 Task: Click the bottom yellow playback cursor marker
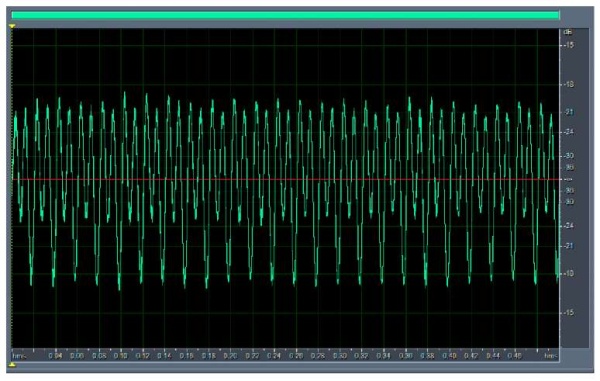pyautogui.click(x=12, y=365)
